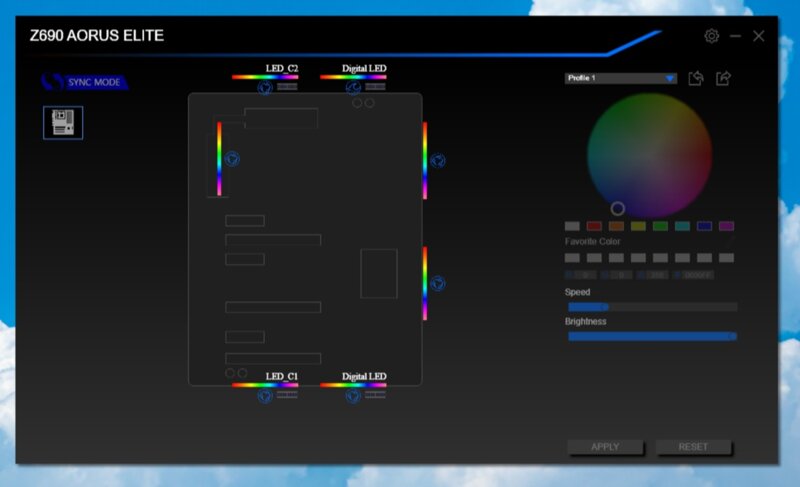The height and width of the screenshot is (487, 800).
Task: Click the hex color code field
Action: tap(698, 275)
